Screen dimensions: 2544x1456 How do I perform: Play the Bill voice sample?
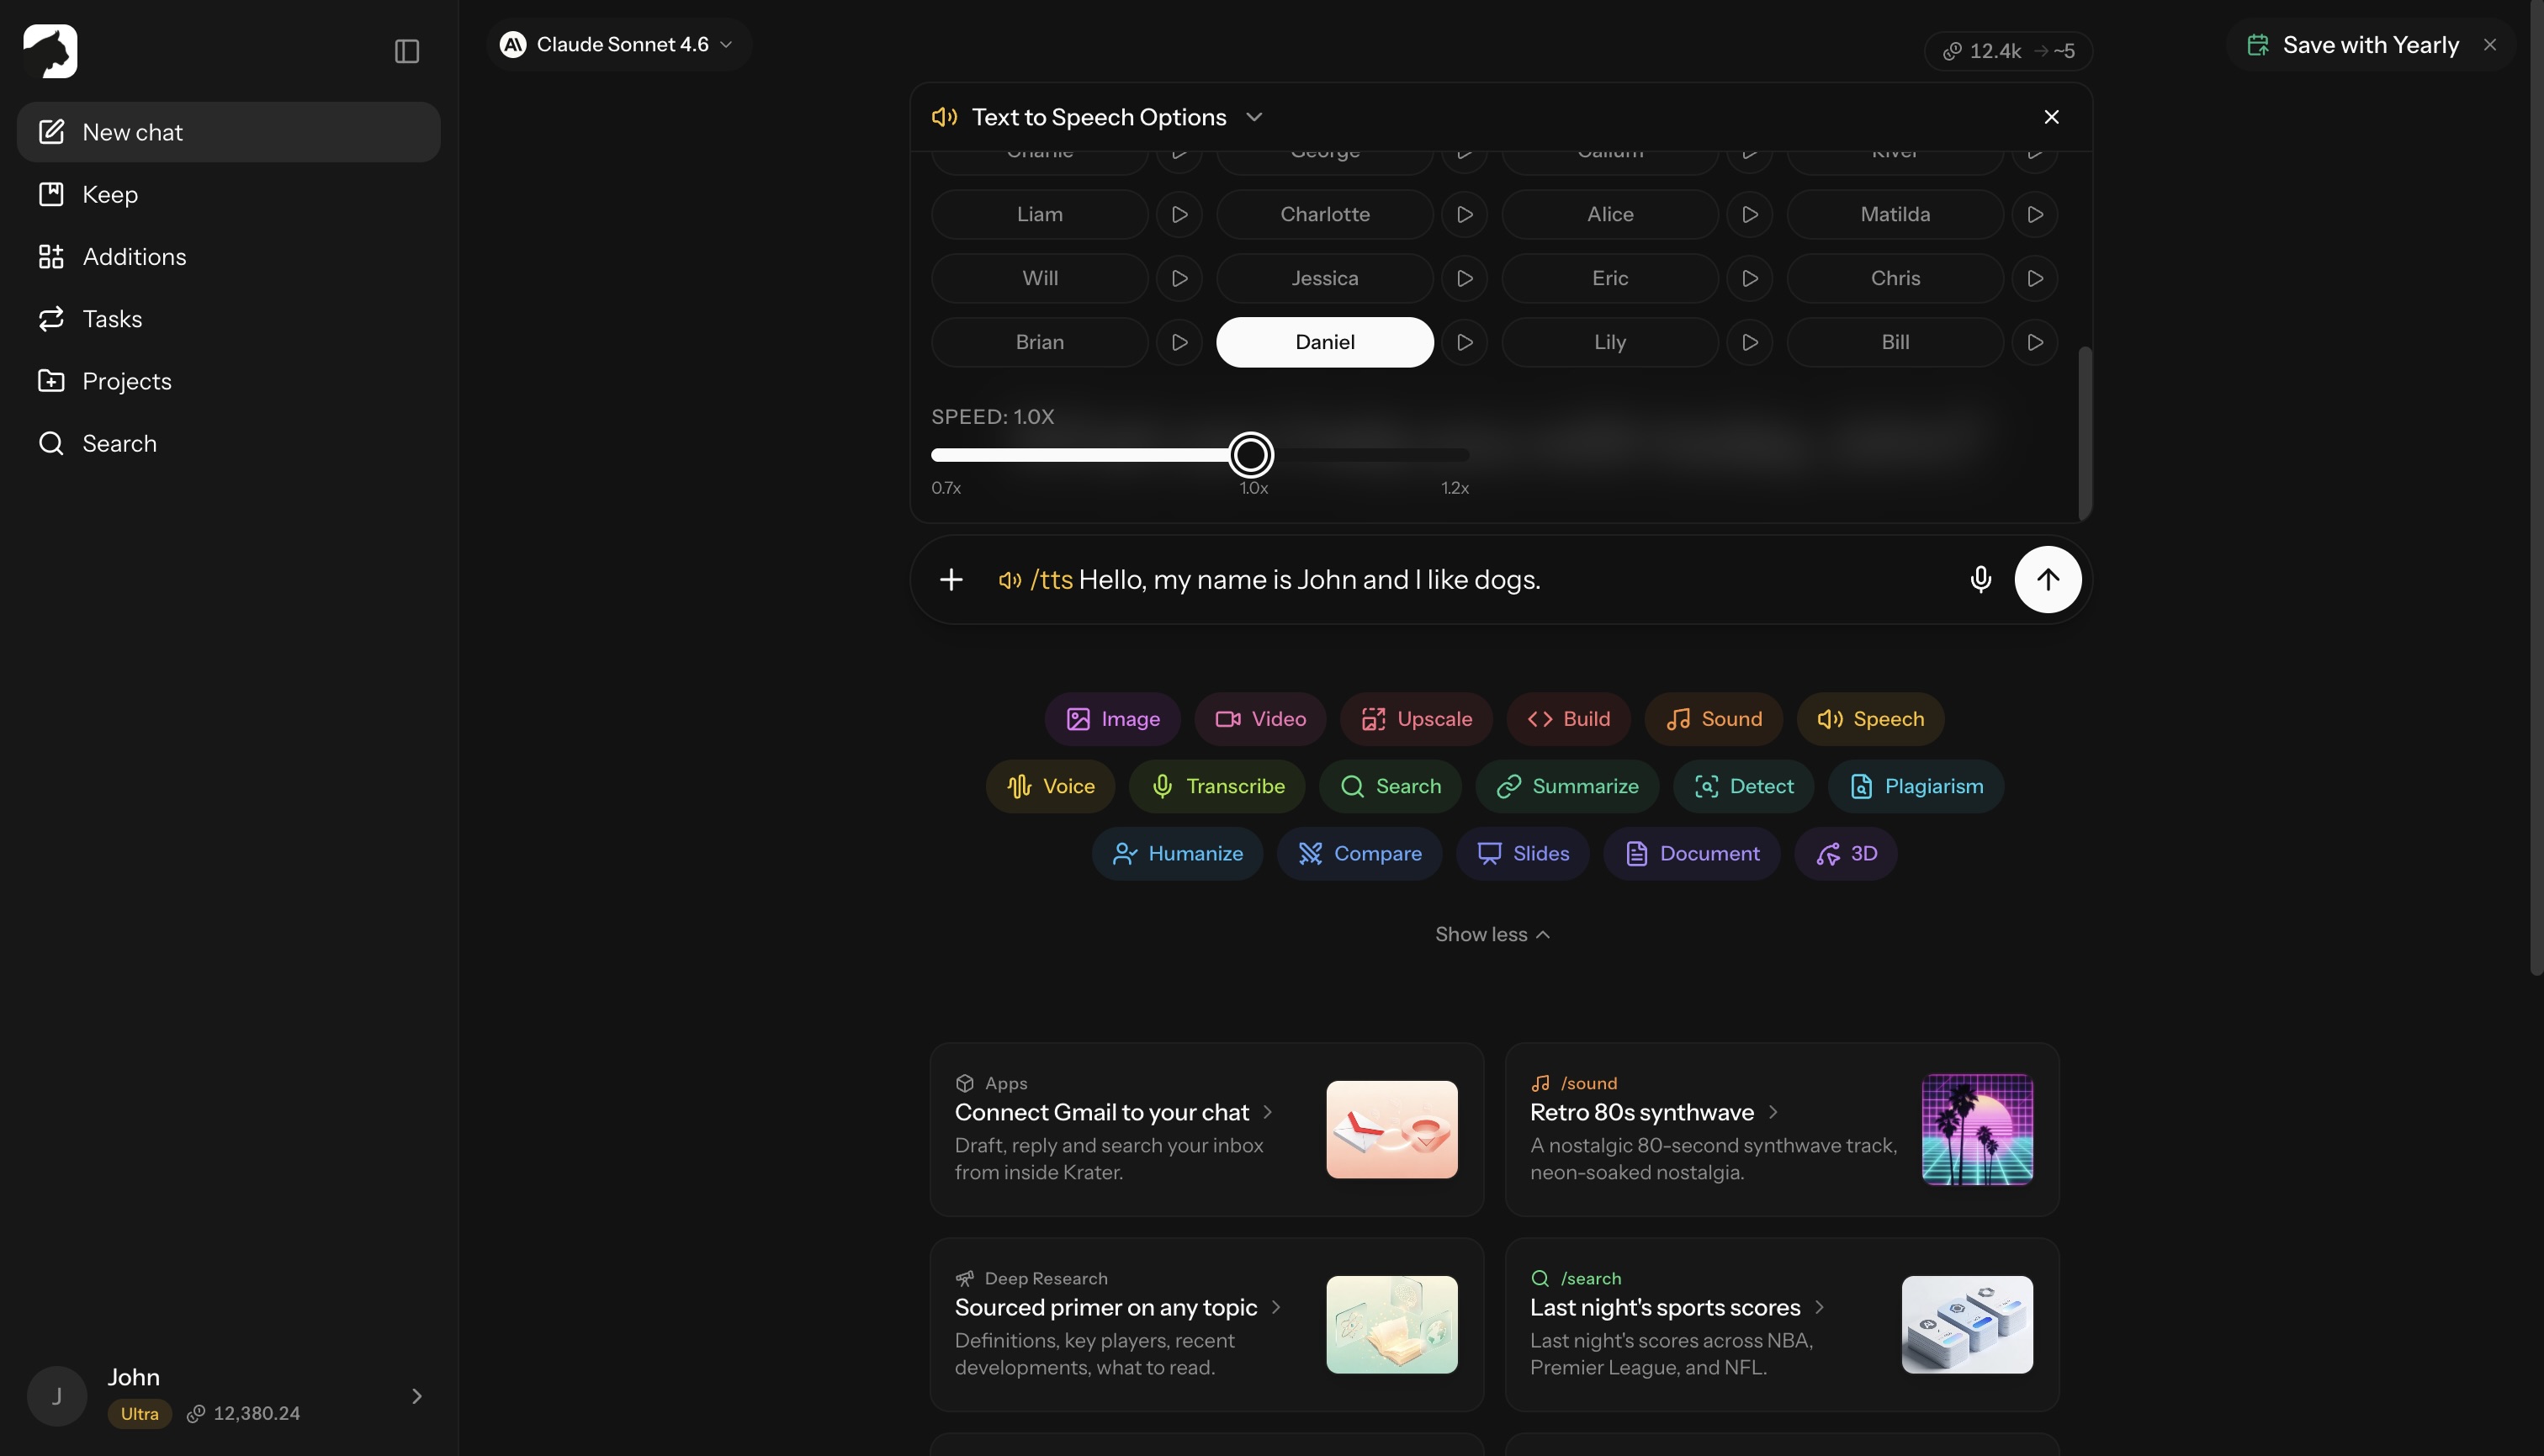click(x=2034, y=342)
